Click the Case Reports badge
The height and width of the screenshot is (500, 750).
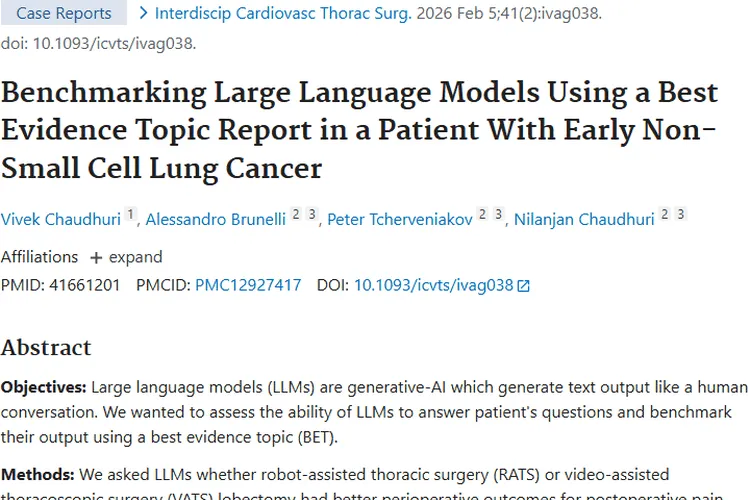point(63,13)
